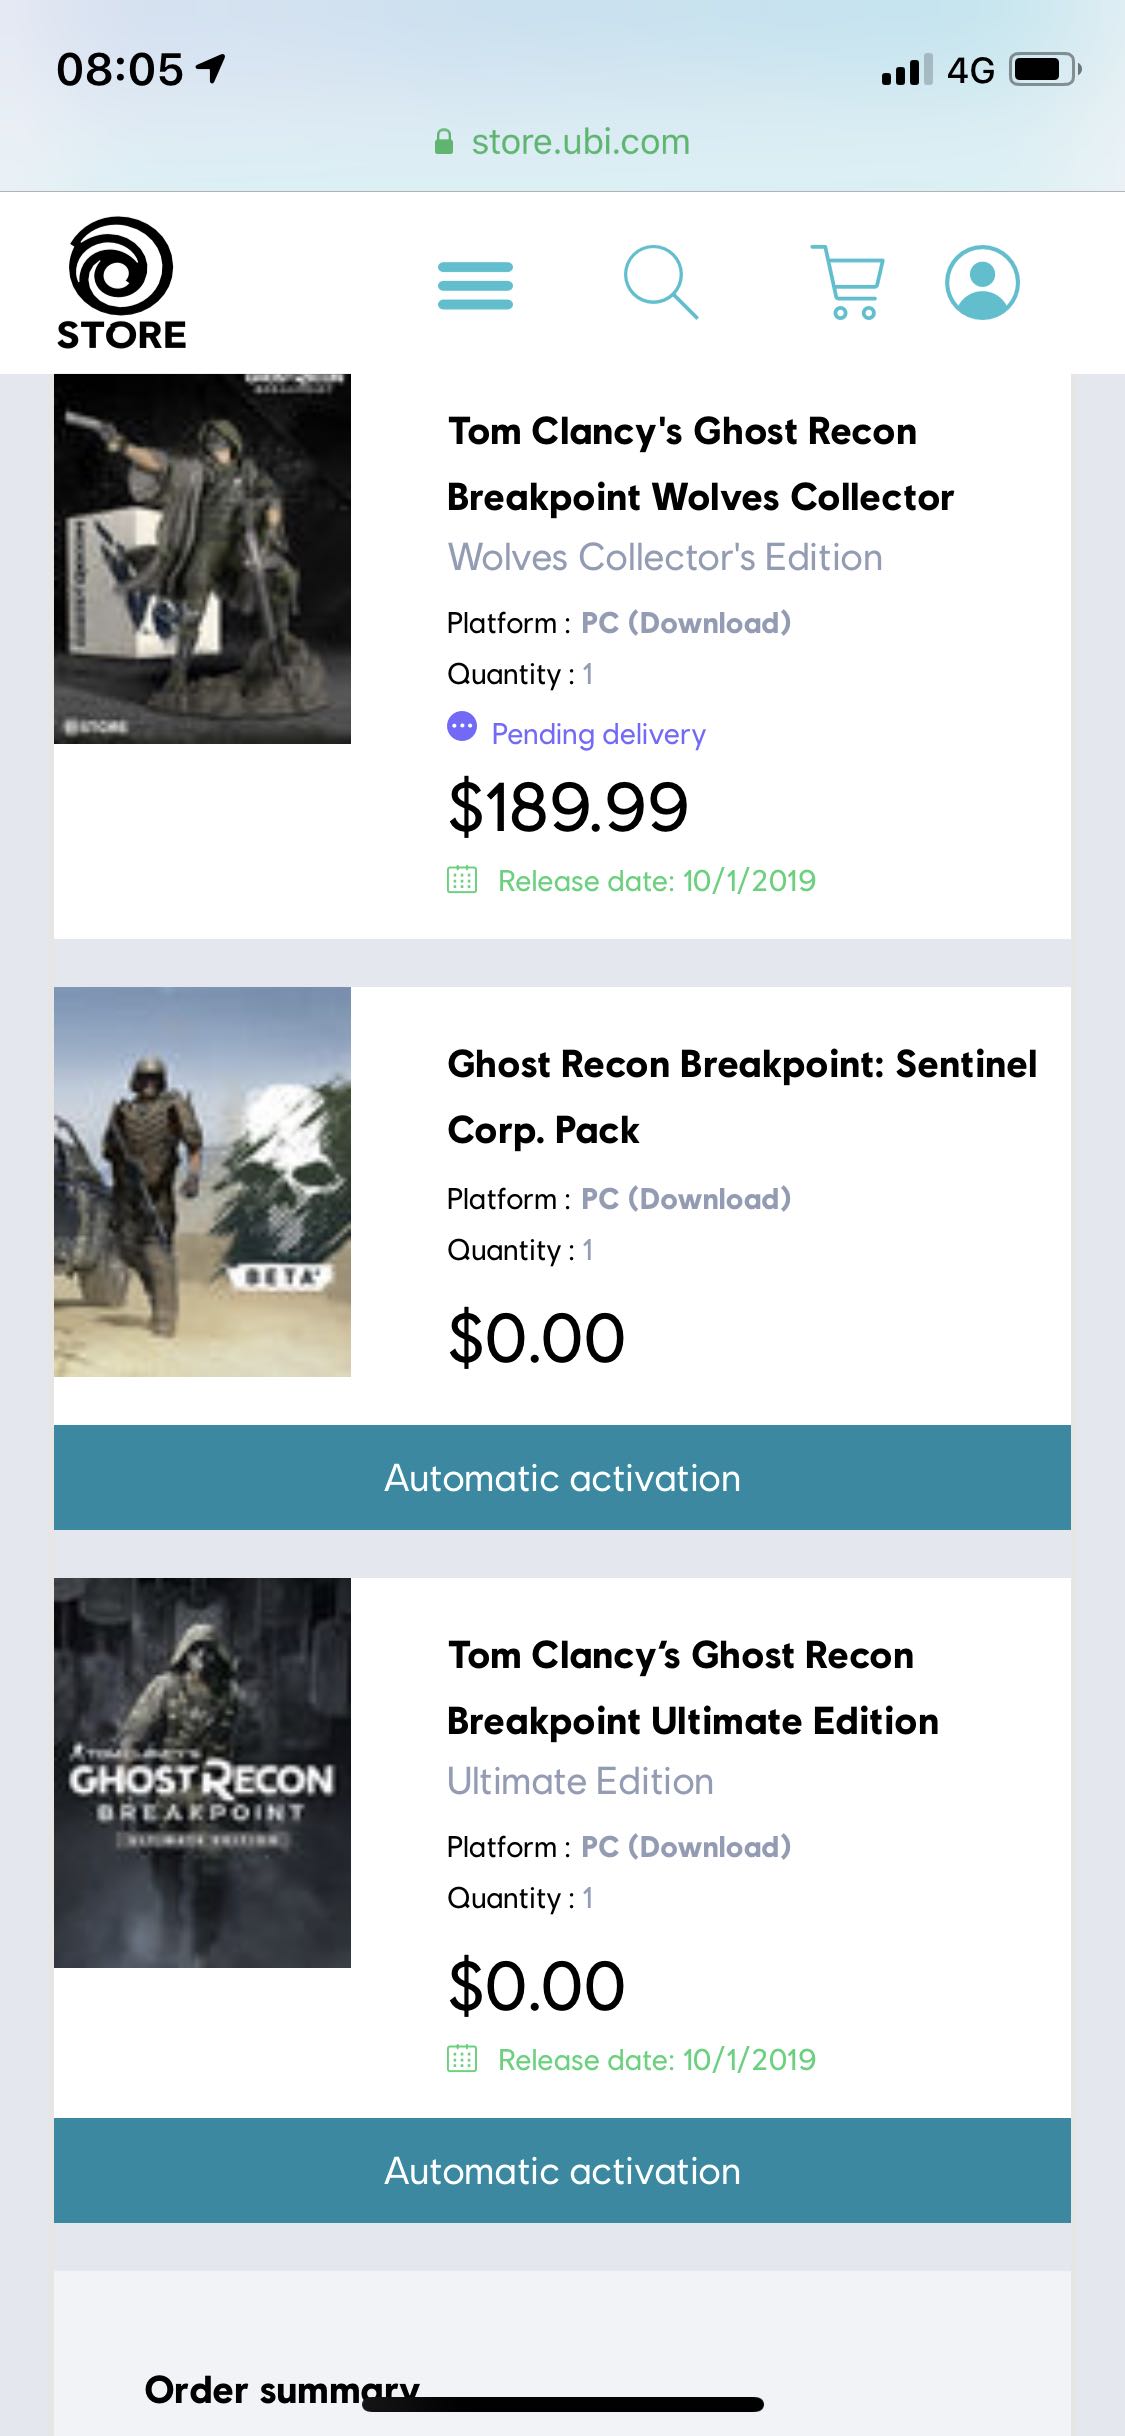The width and height of the screenshot is (1125, 2436).
Task: Tap store.ubi.com address bar
Action: [580, 142]
